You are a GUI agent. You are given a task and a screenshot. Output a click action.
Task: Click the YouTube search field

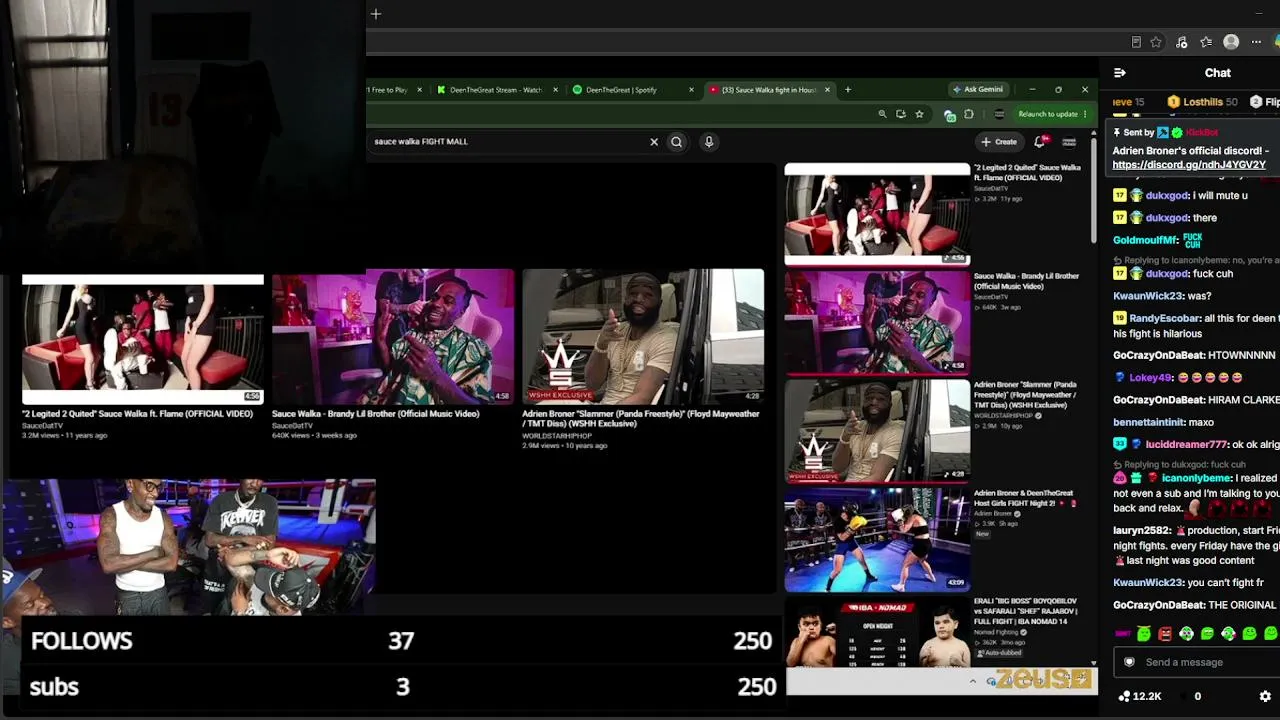pos(508,142)
